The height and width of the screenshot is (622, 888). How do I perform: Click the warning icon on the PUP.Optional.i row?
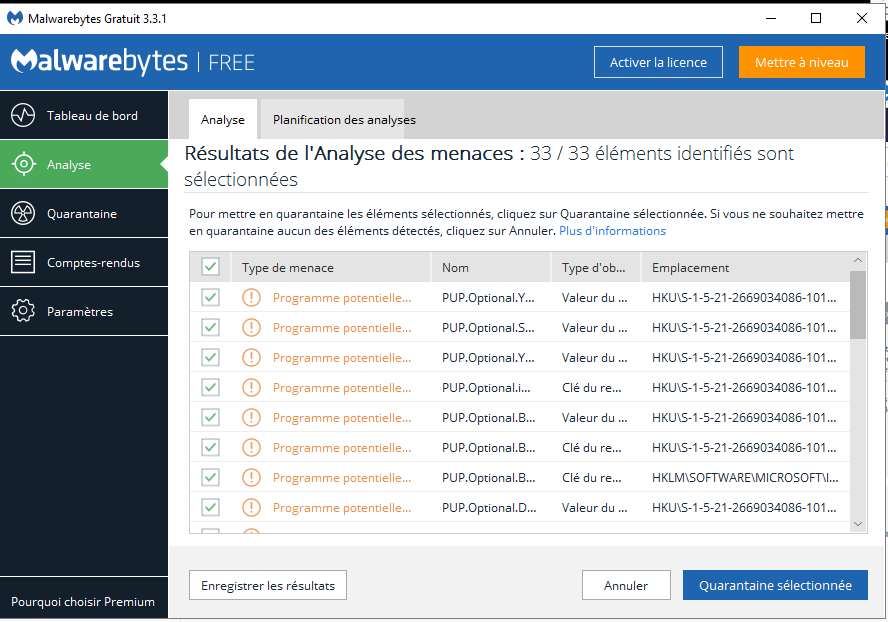coord(251,387)
